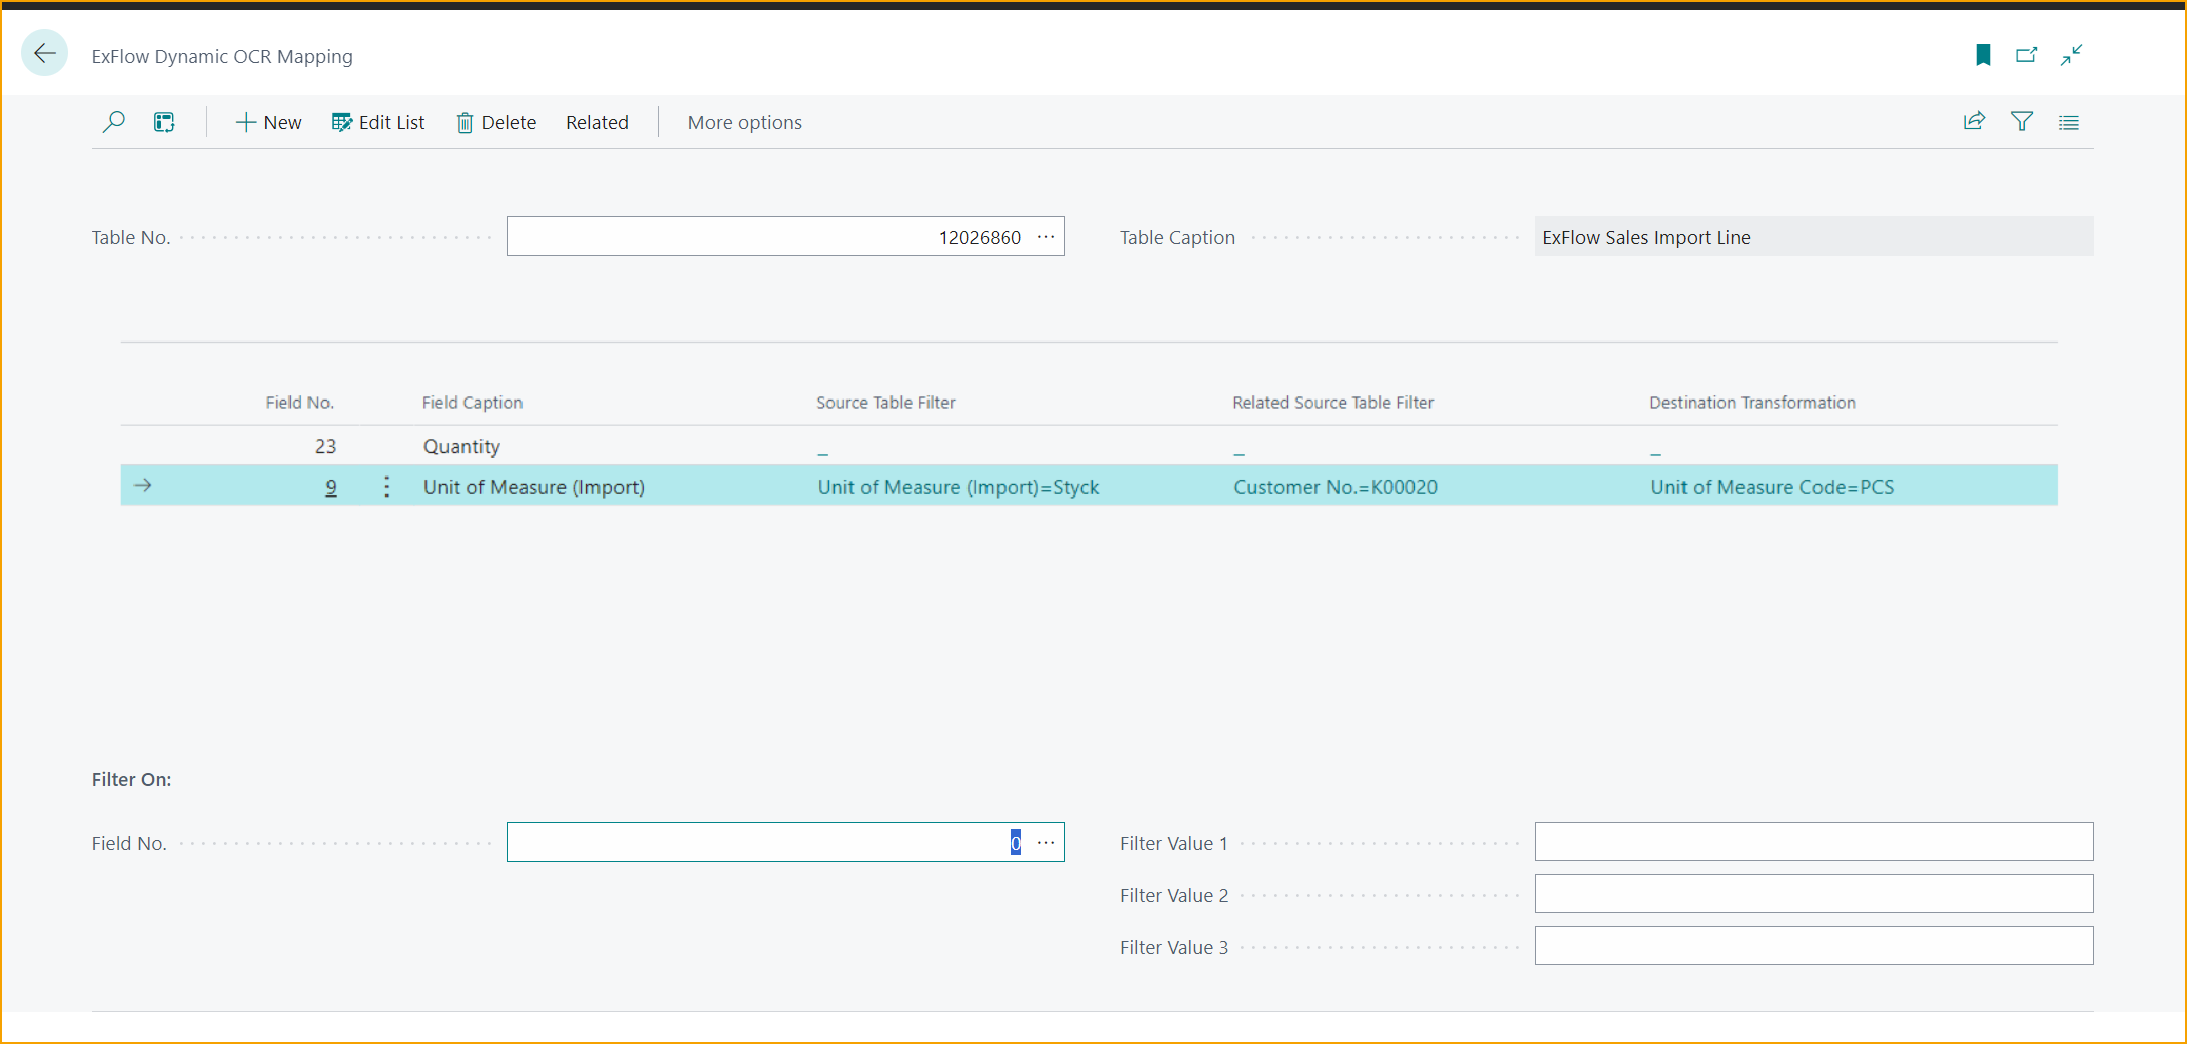Click the Filter Value 1 input field
The image size is (2187, 1044).
(1813, 842)
